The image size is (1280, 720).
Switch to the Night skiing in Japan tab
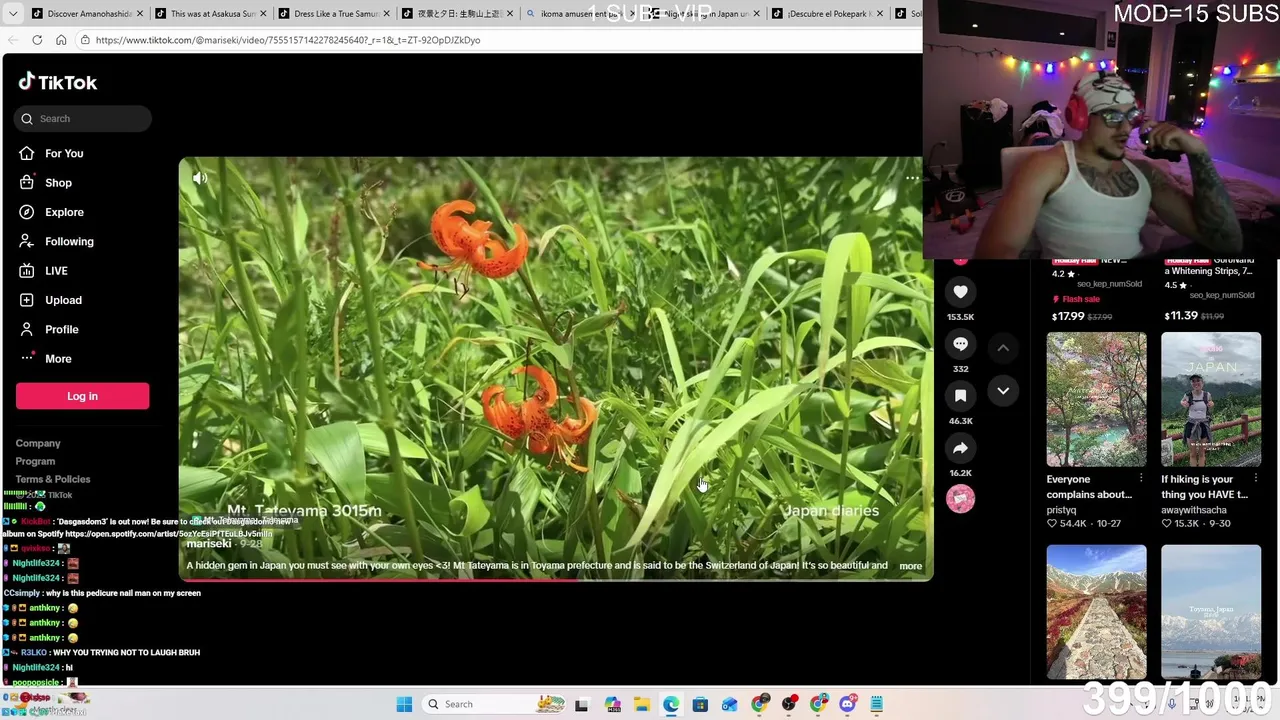pos(703,14)
